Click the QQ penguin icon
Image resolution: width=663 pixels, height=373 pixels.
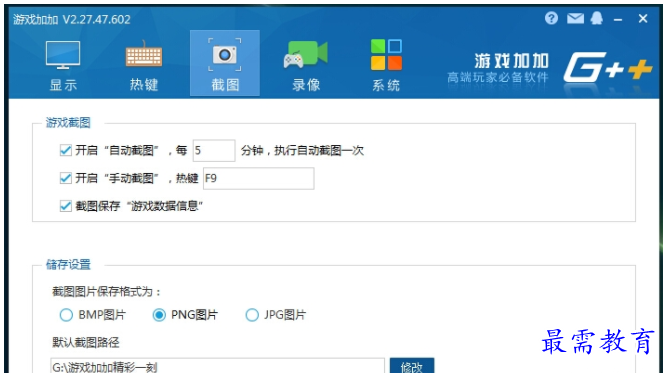click(x=597, y=18)
